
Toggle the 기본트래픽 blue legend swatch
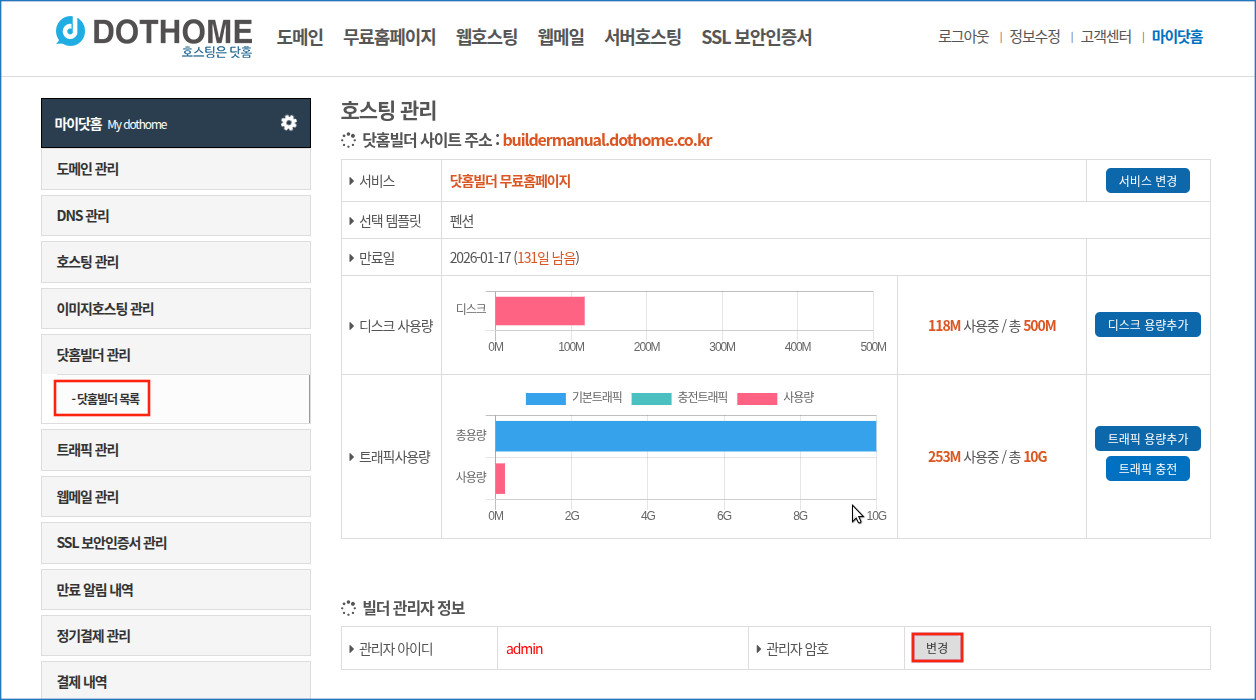point(545,398)
